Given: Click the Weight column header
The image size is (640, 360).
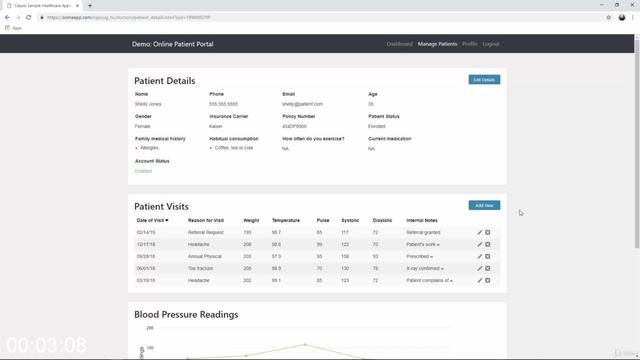Looking at the screenshot, I should tap(251, 220).
